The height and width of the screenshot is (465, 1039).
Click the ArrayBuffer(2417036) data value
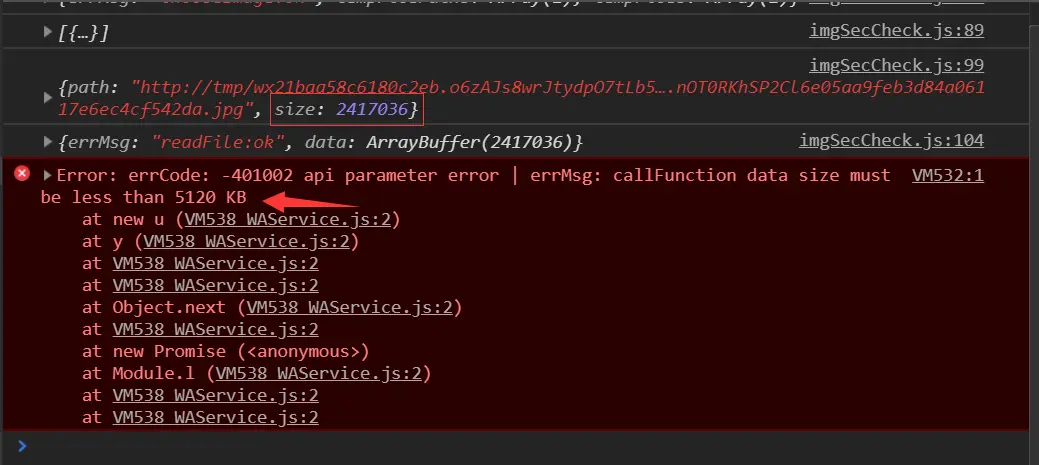point(471,142)
